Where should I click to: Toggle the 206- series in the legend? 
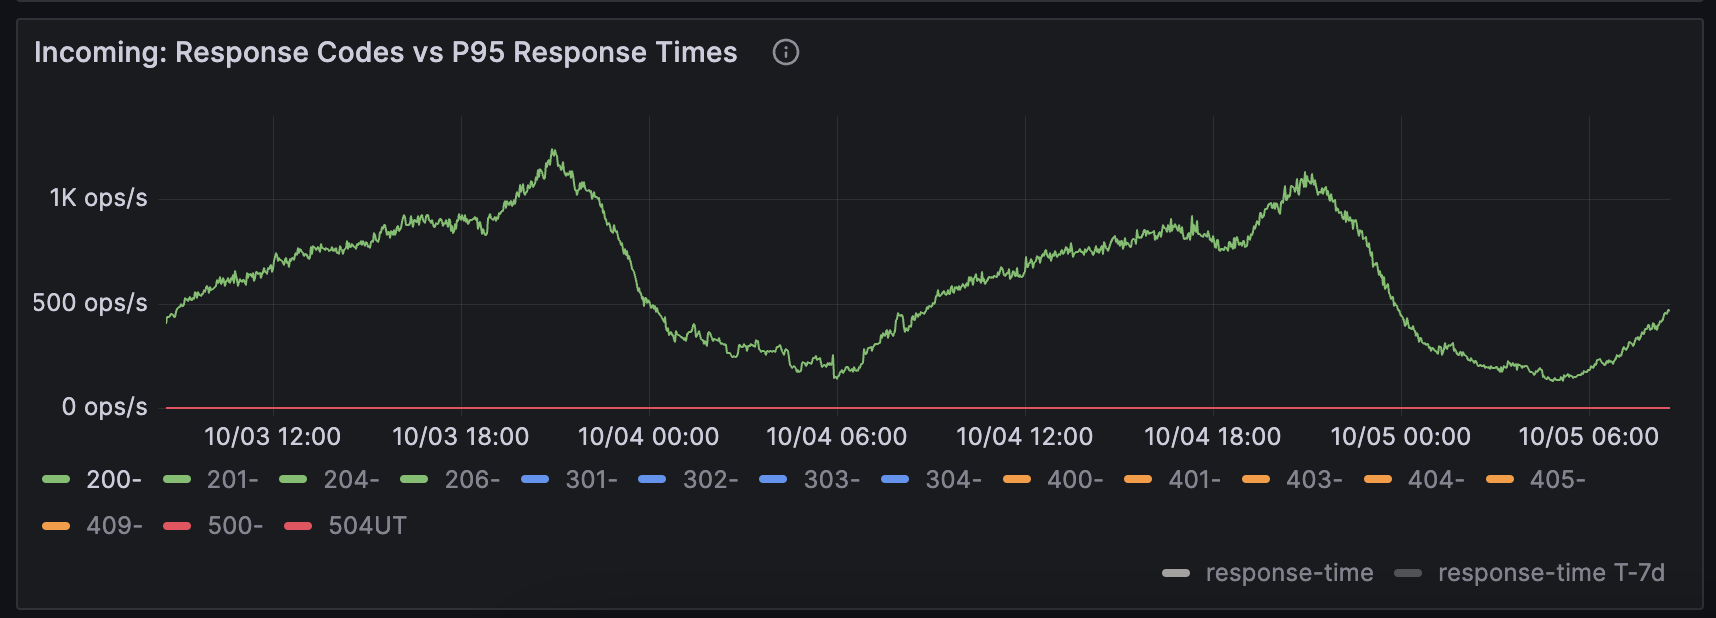(472, 480)
